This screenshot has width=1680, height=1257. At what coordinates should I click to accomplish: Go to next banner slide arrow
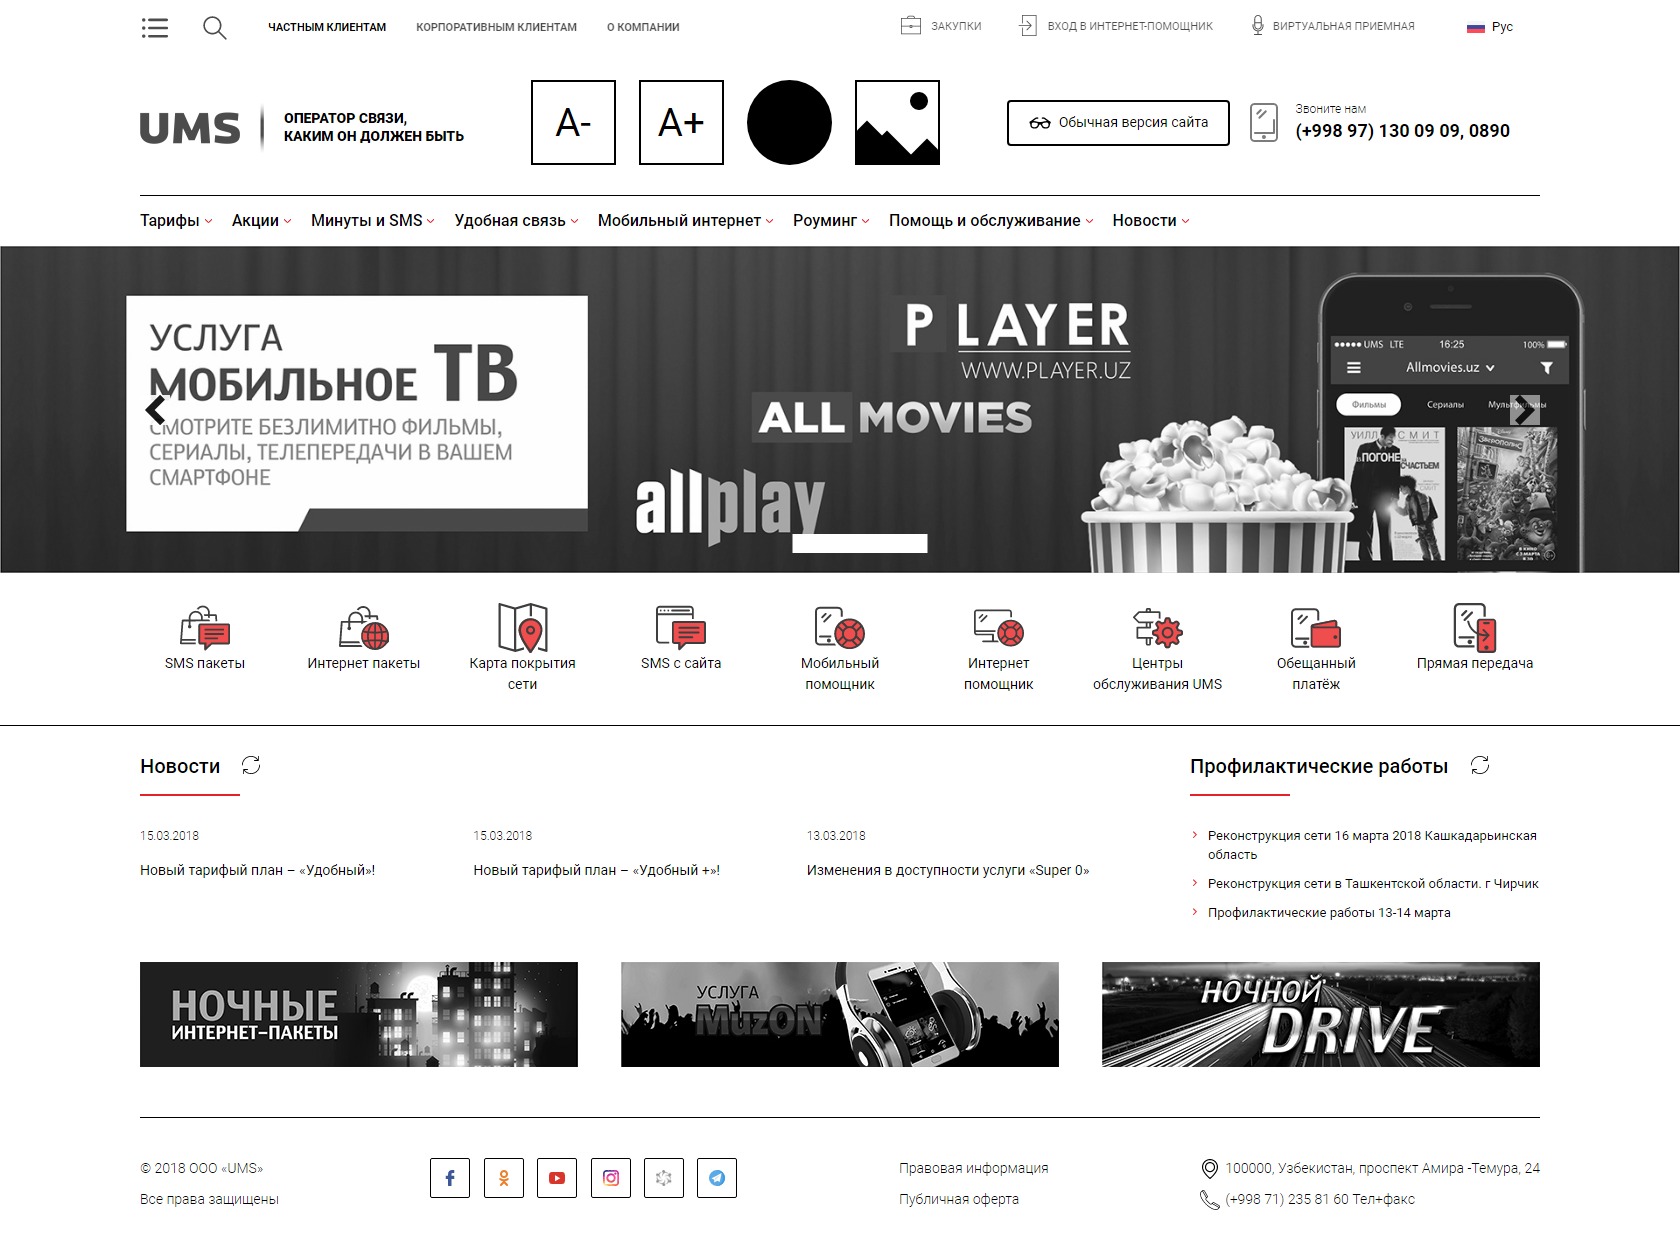point(1524,410)
